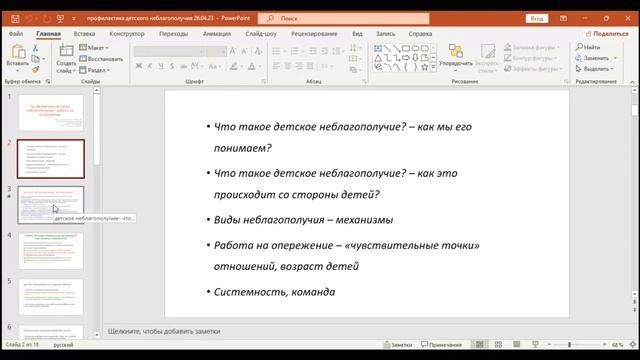Fit slide to window icon

(633, 345)
